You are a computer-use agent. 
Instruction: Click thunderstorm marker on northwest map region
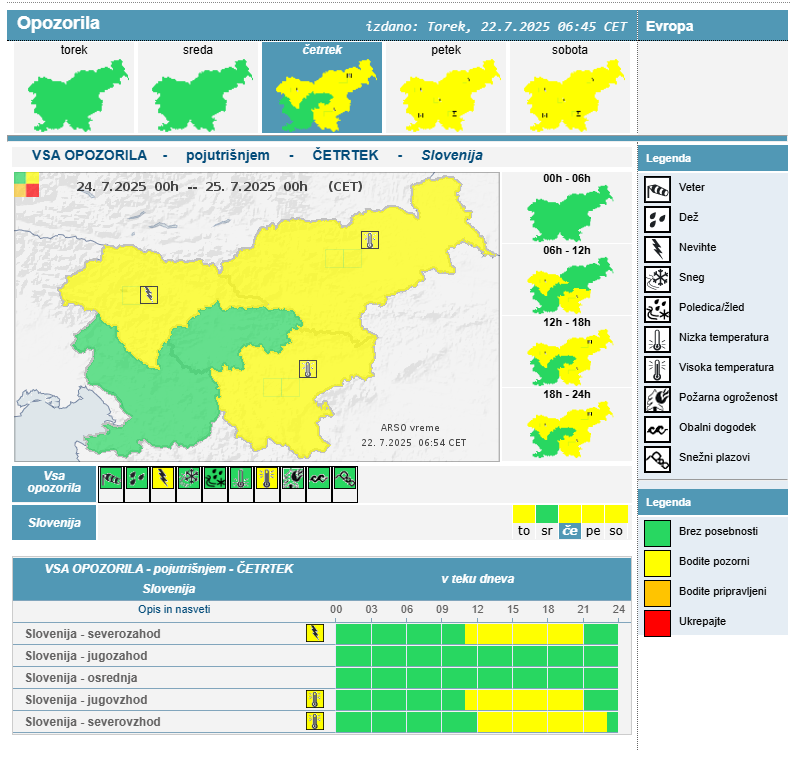coord(149,294)
